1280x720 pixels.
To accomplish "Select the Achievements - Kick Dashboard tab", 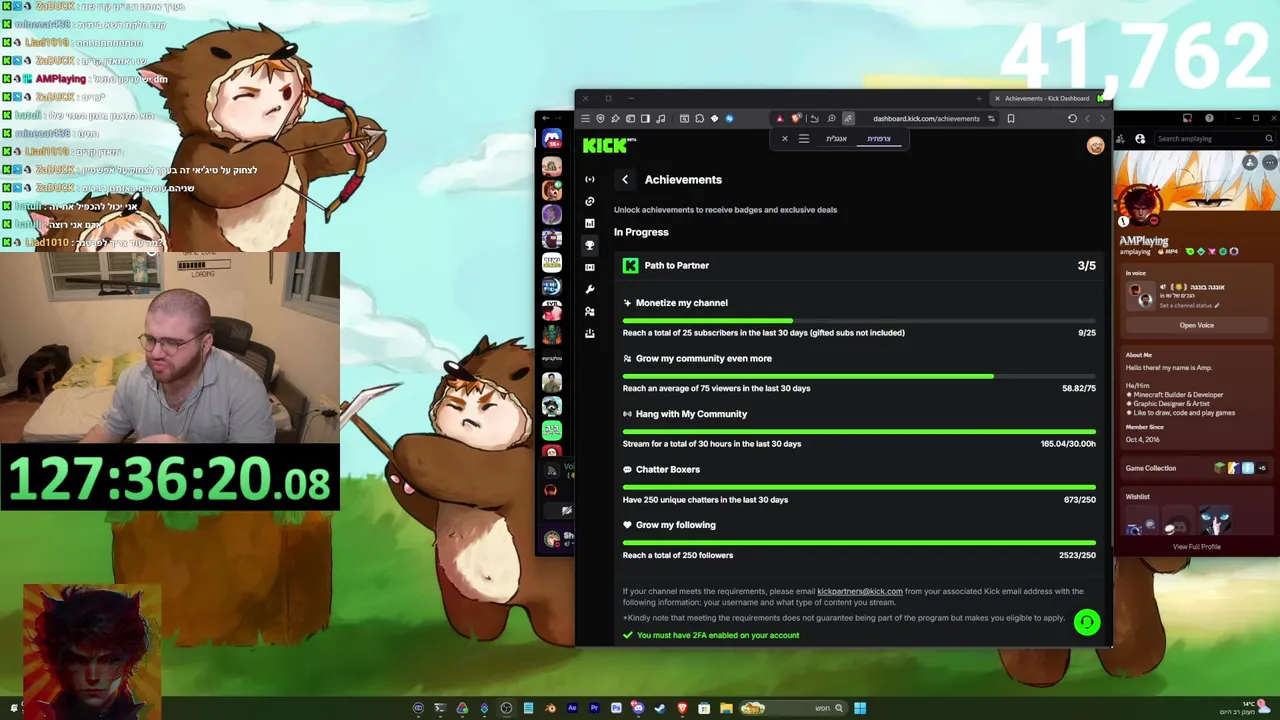I will pyautogui.click(x=1047, y=98).
